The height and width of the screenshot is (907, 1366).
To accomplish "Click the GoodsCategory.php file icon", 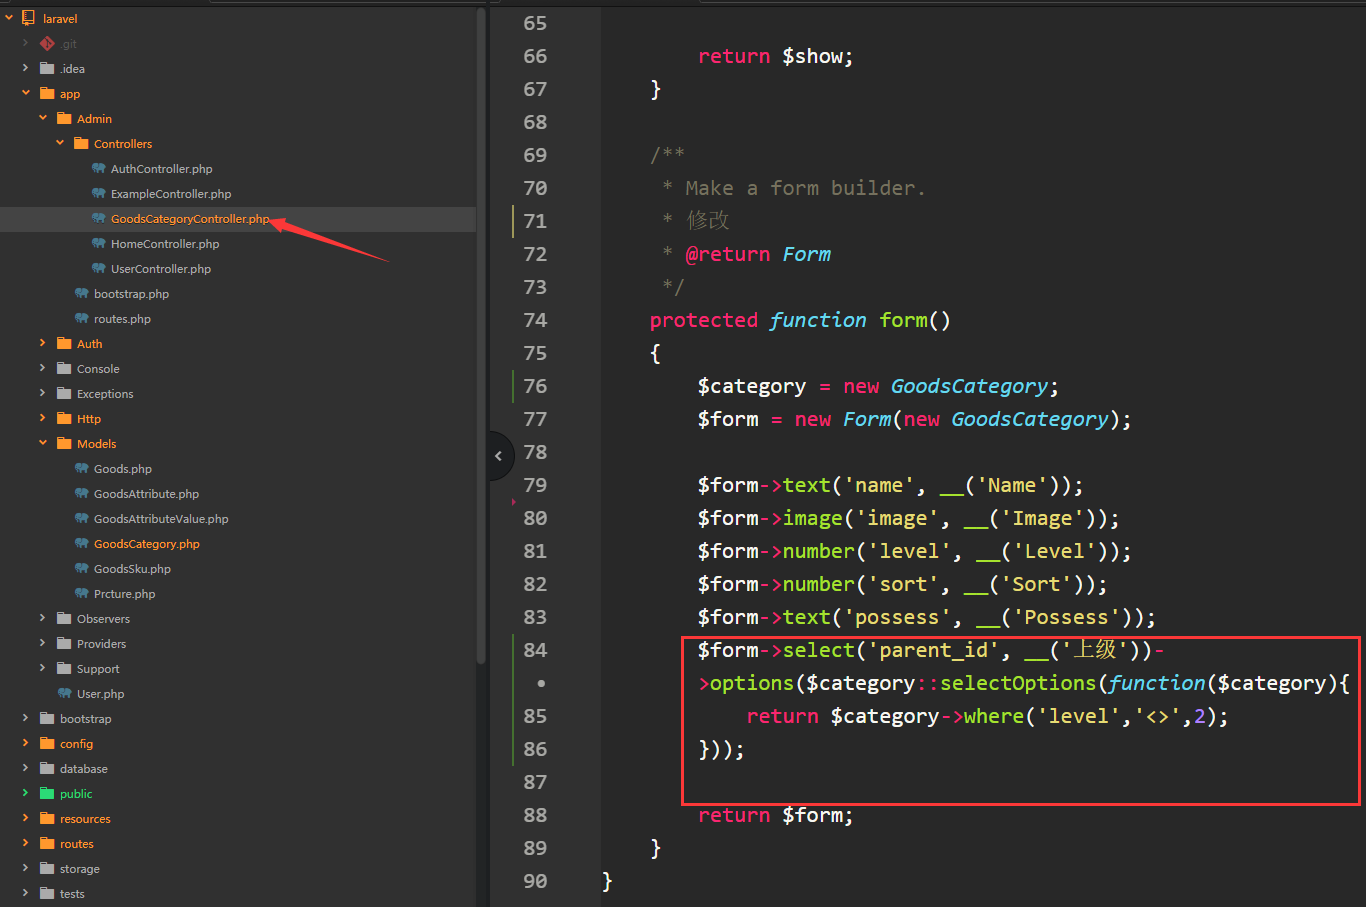I will (x=81, y=543).
